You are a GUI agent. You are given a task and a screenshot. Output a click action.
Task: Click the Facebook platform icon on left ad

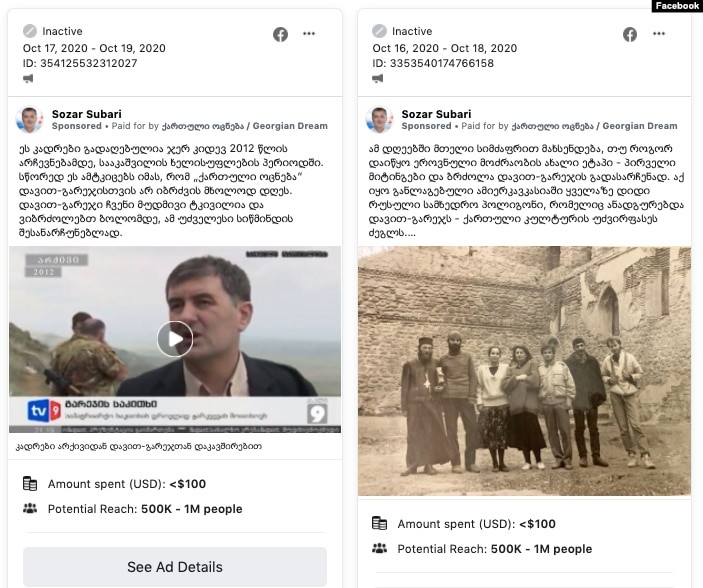[x=280, y=34]
